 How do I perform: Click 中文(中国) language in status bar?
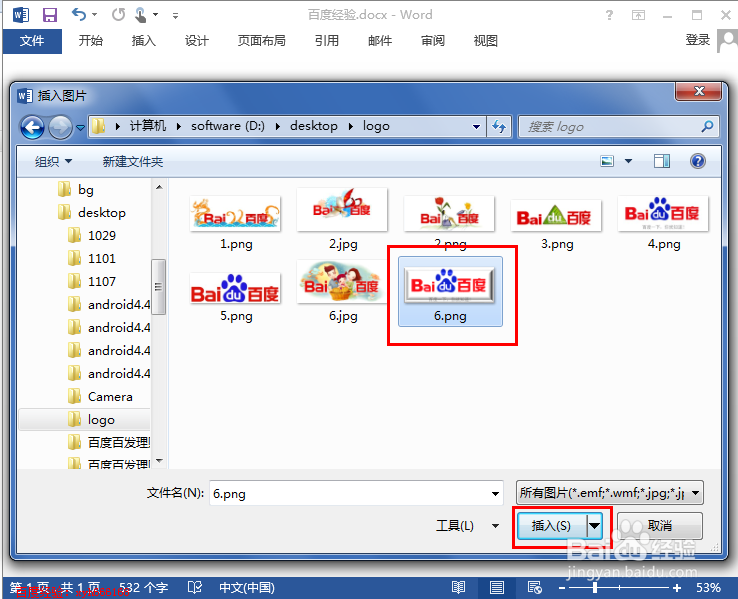(x=247, y=588)
